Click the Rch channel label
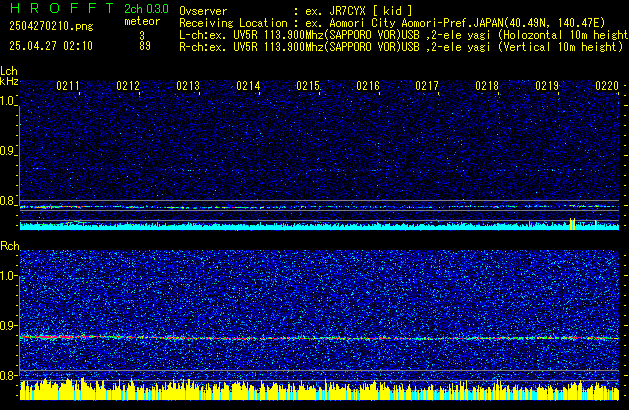The image size is (629, 410). (x=10, y=246)
